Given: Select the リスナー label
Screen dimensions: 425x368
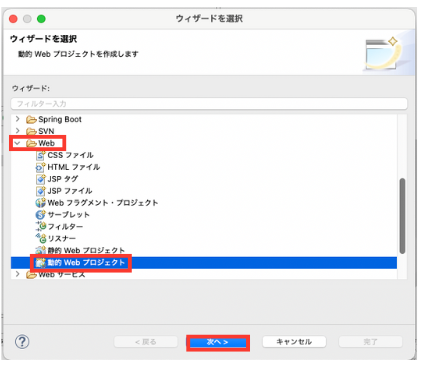Looking at the screenshot, I should pos(62,238).
